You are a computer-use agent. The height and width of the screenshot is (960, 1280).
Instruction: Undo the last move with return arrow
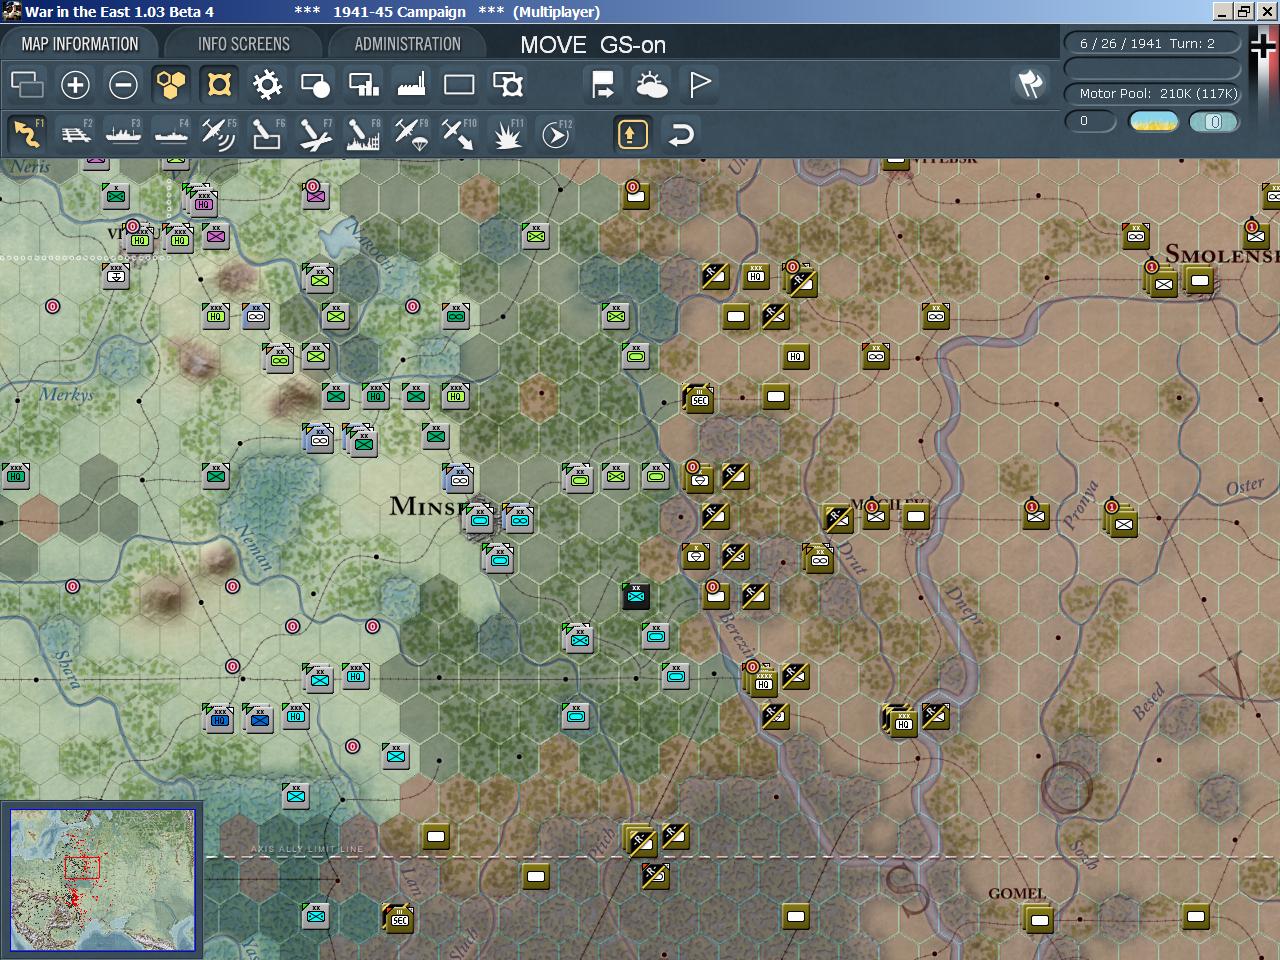[681, 134]
